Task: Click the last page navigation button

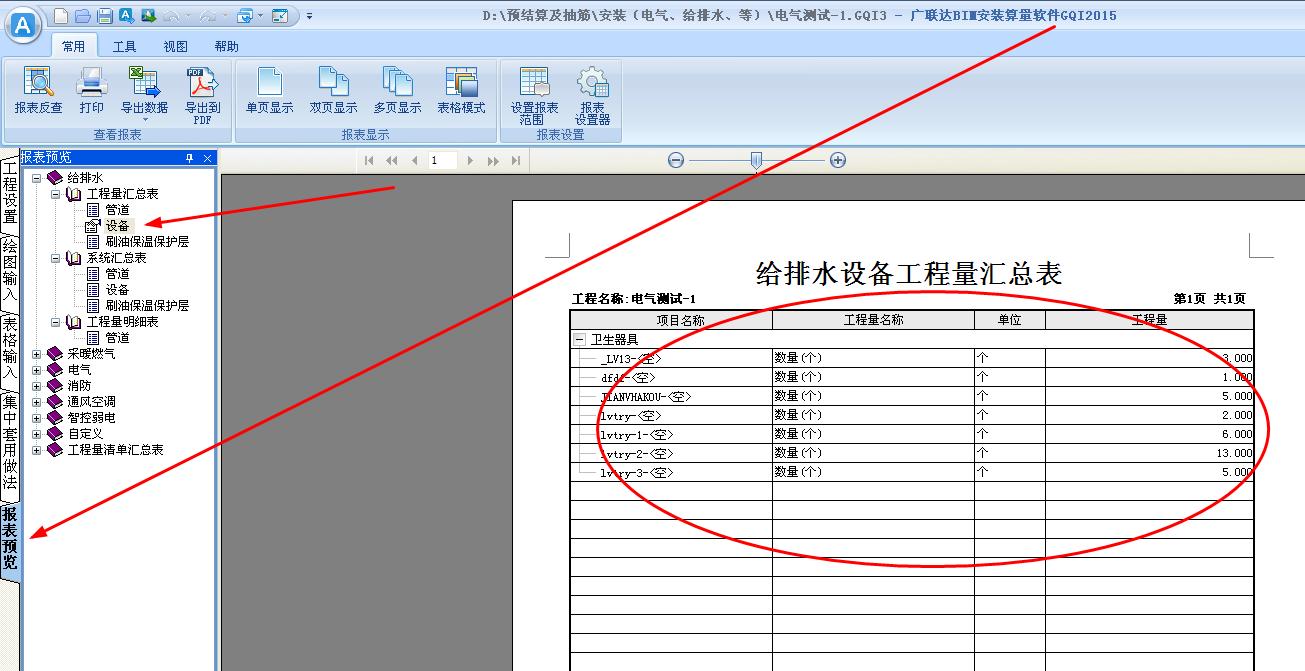Action: click(x=515, y=159)
